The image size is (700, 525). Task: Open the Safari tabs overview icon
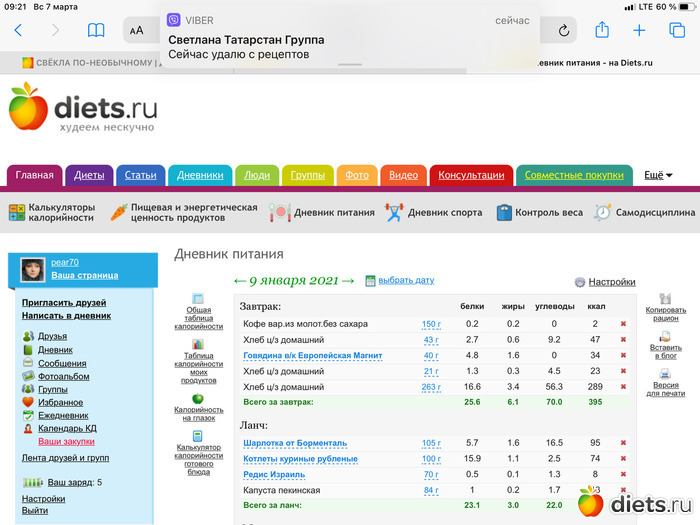point(677,30)
